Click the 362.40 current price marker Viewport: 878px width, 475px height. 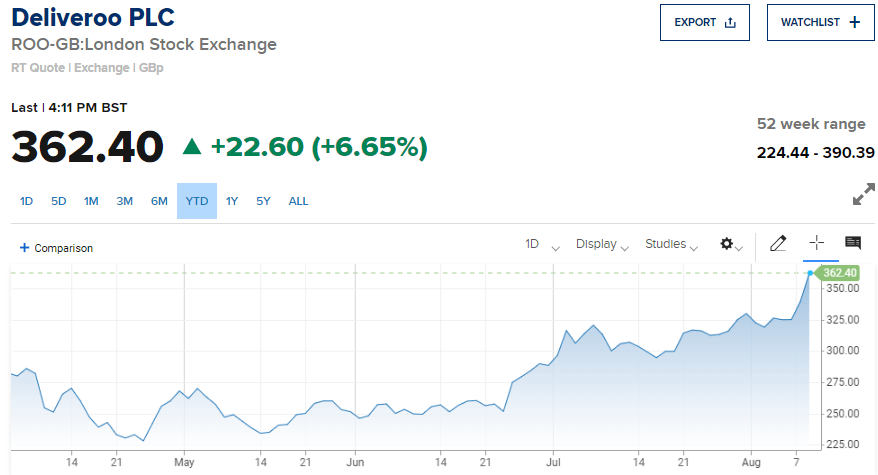pyautogui.click(x=837, y=273)
